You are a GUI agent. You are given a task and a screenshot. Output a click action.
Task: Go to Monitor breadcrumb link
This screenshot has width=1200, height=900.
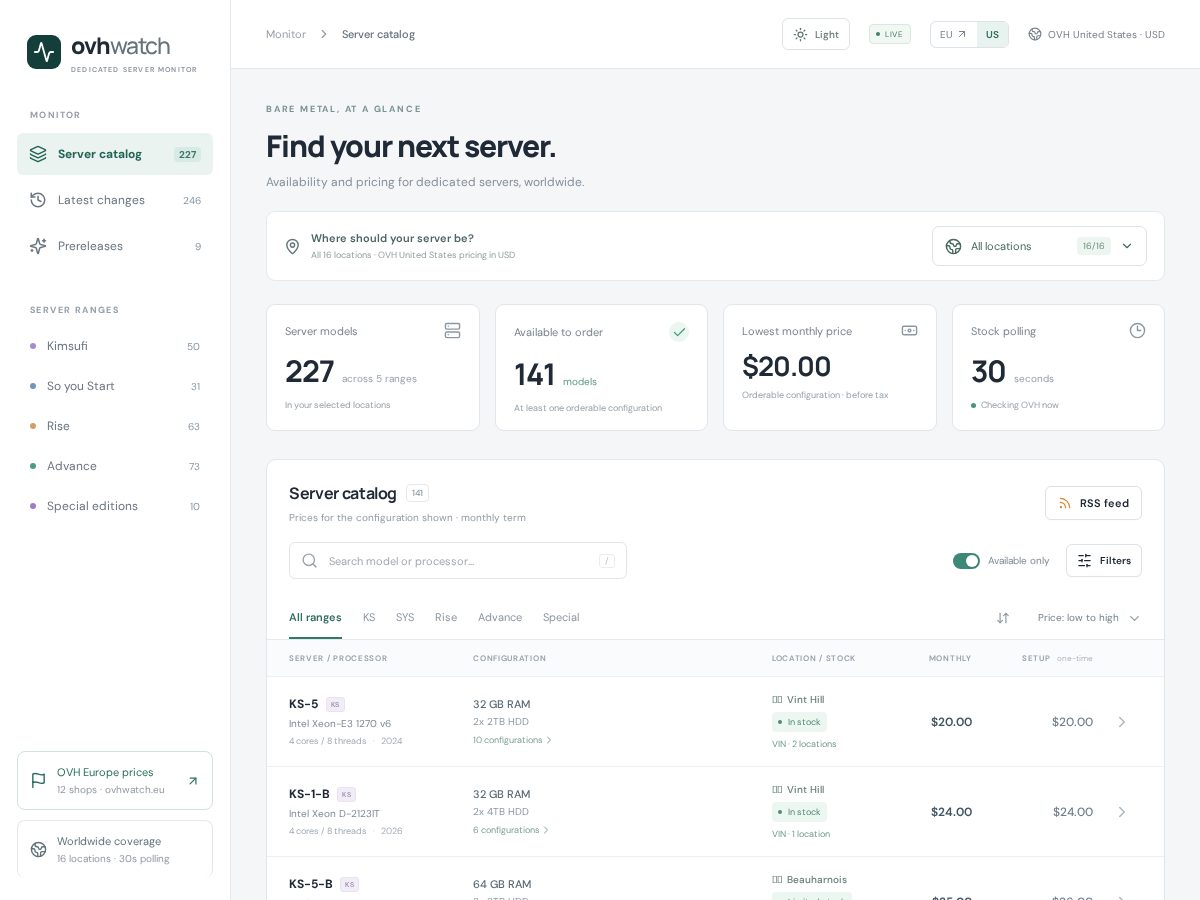point(286,34)
